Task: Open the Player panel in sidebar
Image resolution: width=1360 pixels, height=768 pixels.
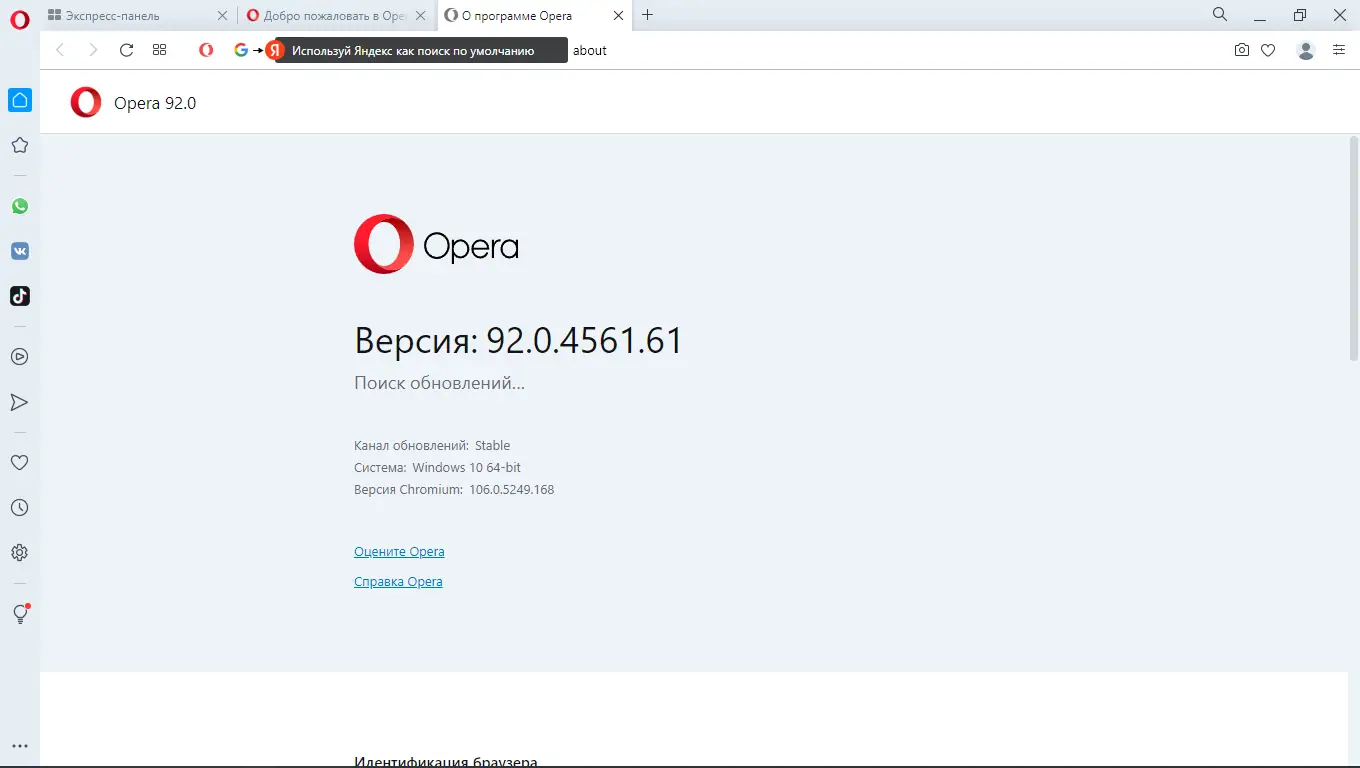Action: (x=19, y=356)
